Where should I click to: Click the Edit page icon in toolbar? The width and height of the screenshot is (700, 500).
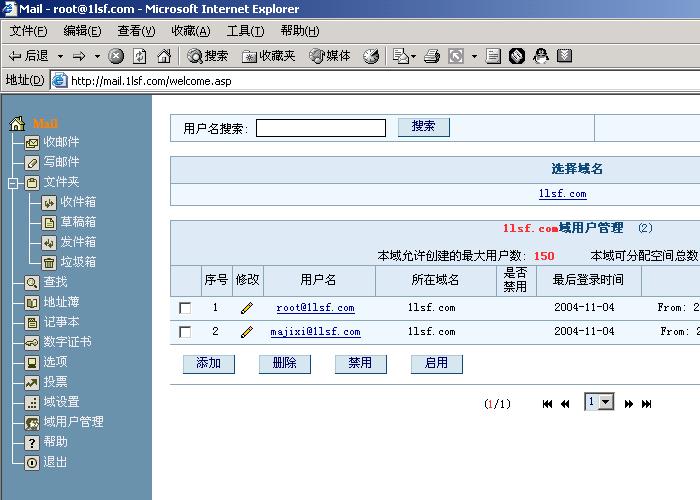(456, 56)
